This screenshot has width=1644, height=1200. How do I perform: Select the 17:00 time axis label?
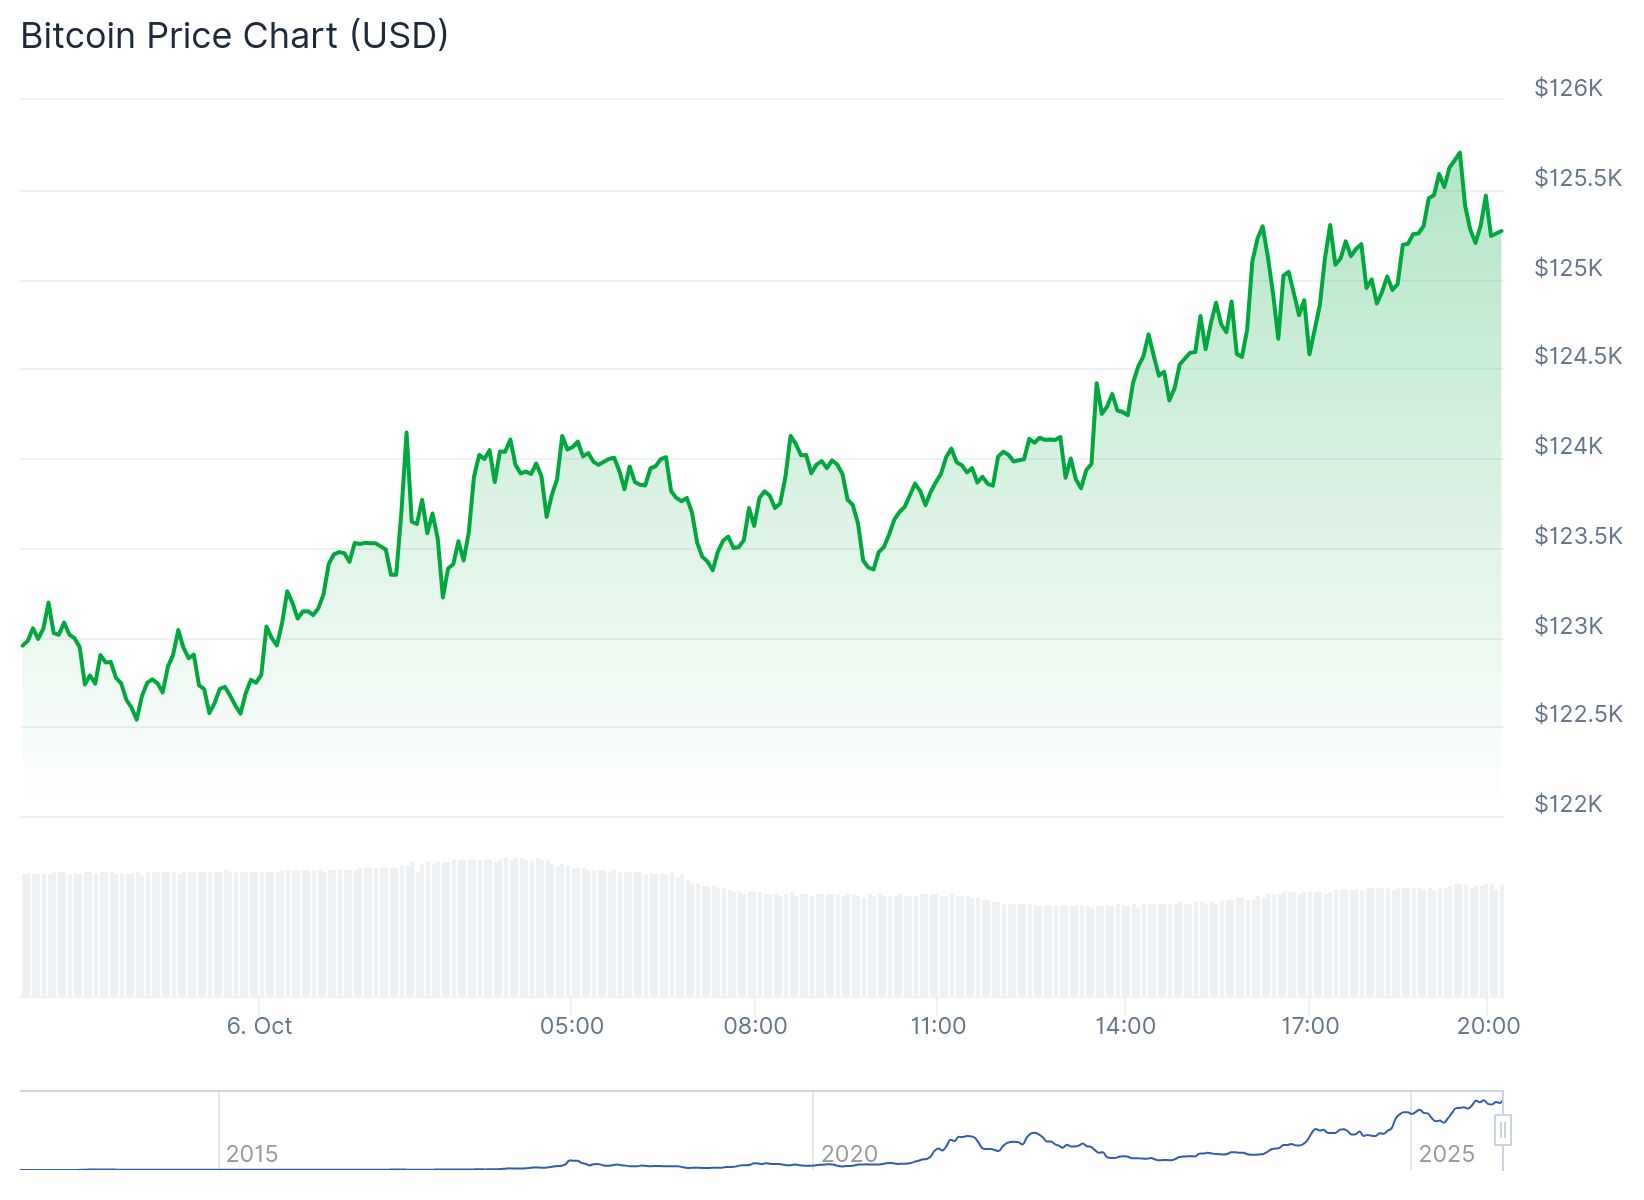click(1309, 1026)
